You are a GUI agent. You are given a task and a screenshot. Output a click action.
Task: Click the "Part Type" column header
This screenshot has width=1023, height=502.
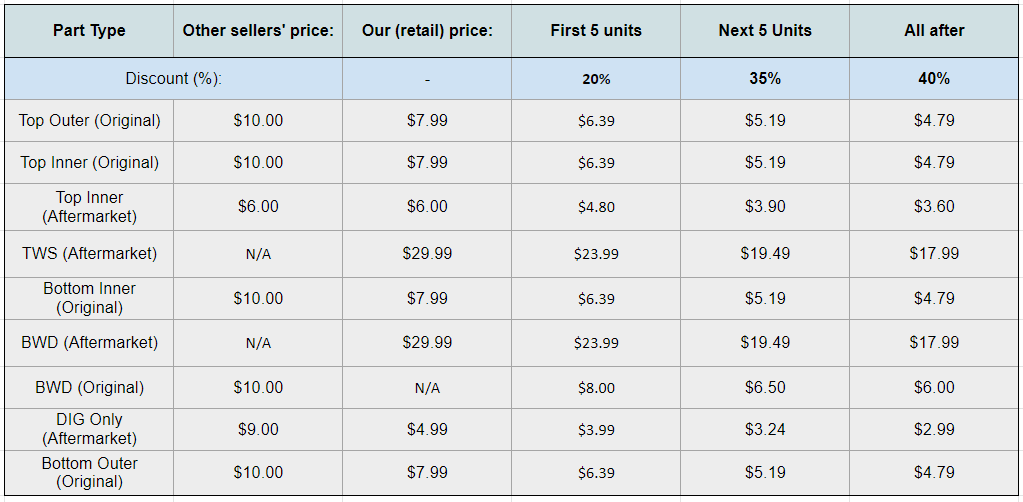(x=89, y=30)
